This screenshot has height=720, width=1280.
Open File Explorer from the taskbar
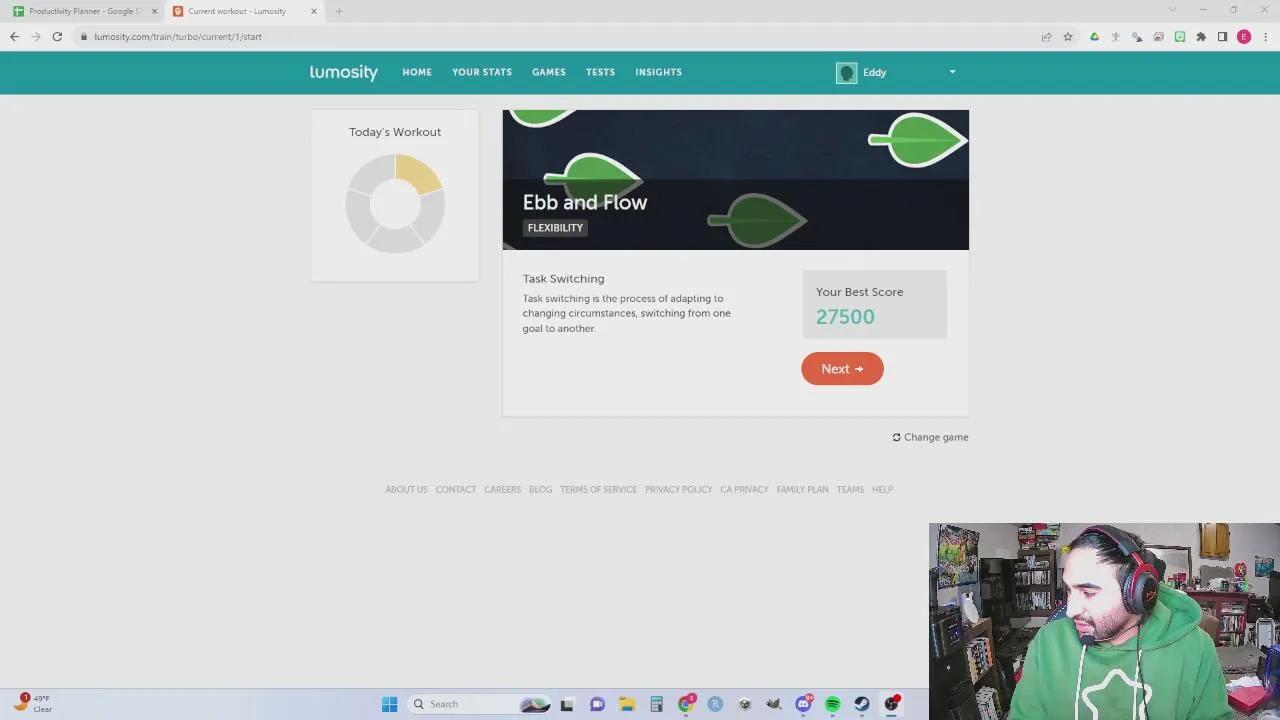627,704
